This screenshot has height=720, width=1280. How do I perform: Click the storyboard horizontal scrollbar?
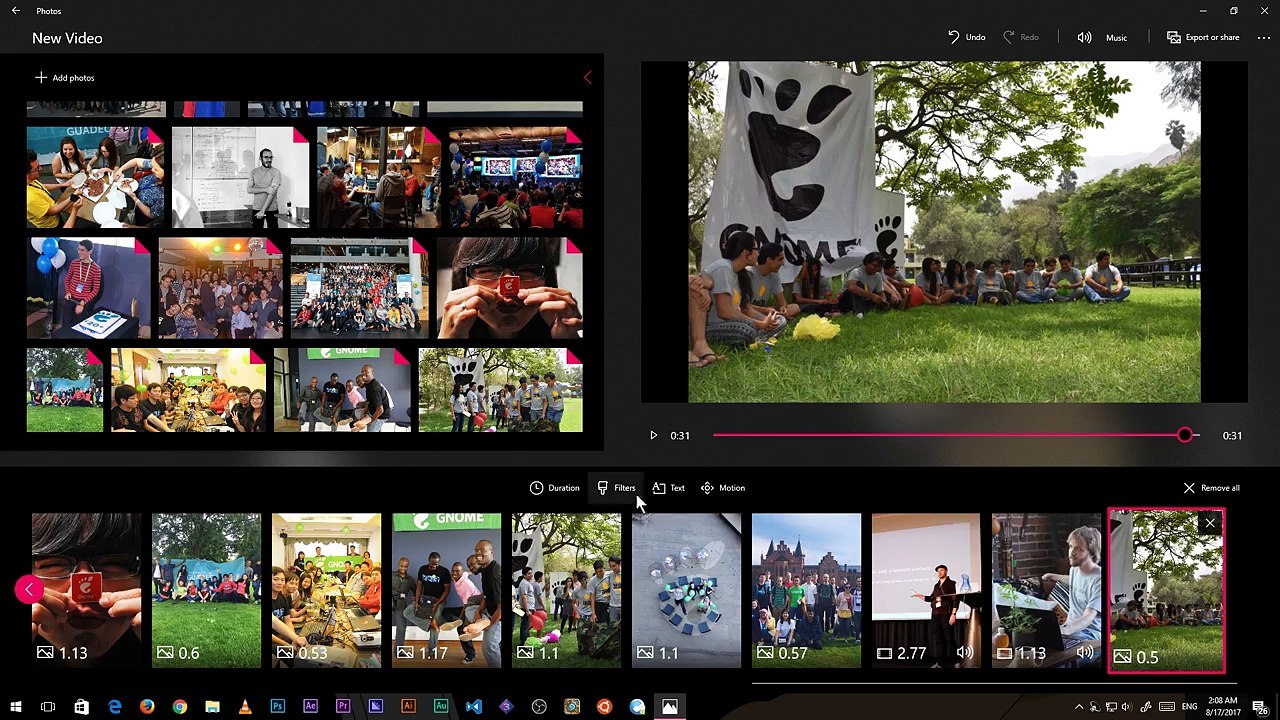pos(993,685)
